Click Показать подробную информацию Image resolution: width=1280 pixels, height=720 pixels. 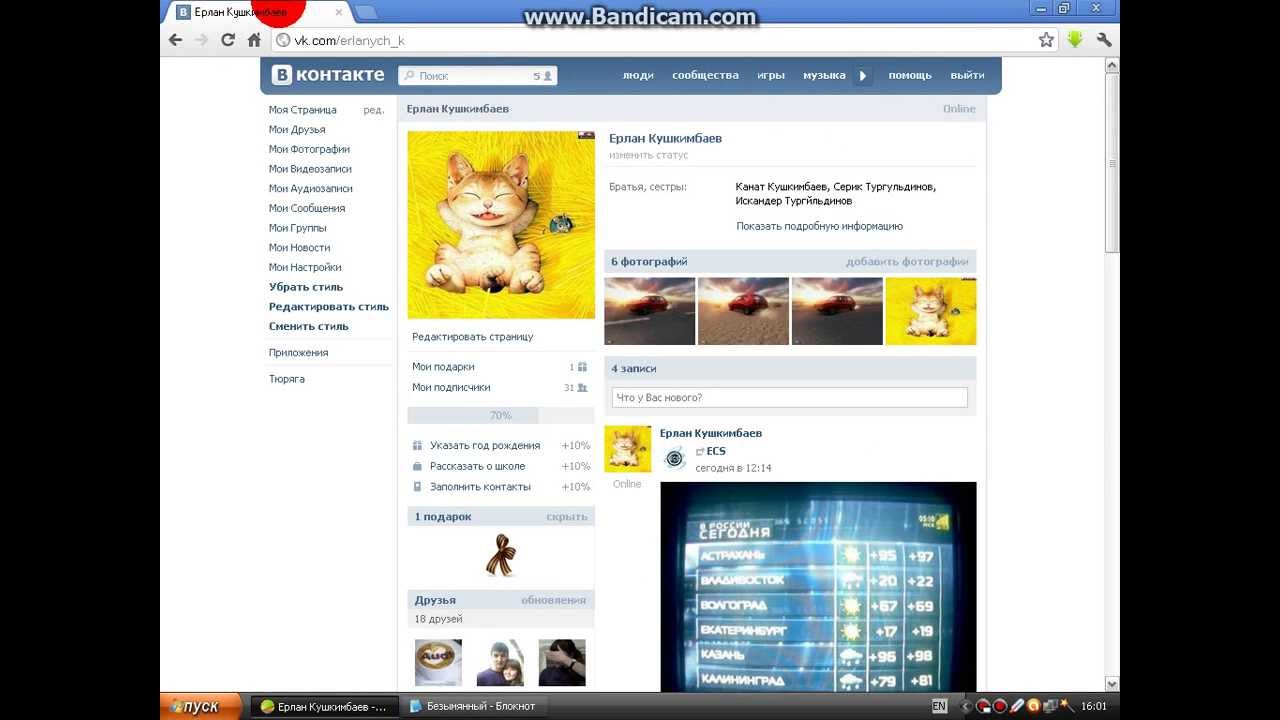tap(820, 226)
